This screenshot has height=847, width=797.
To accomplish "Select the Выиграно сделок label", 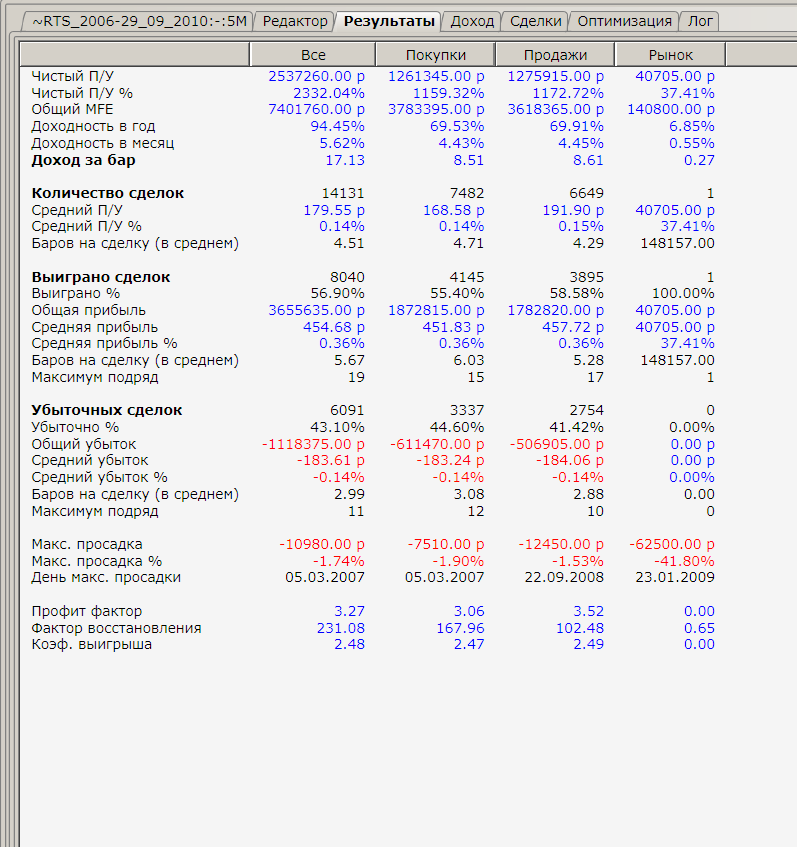I will coord(101,277).
